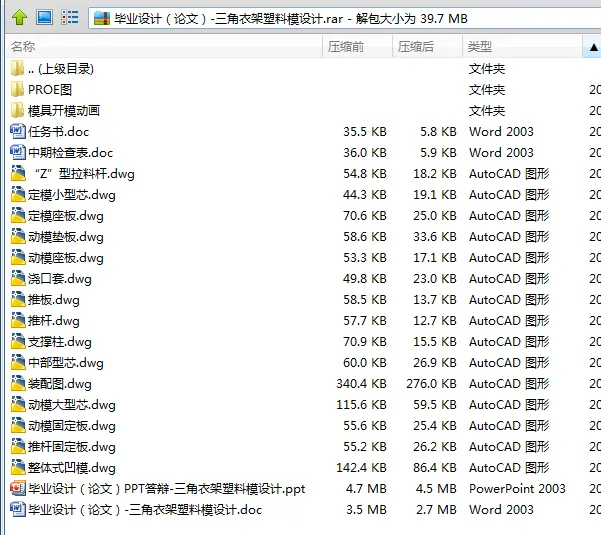The width and height of the screenshot is (601, 535).
Task: Select the DWG icon of 推杆.dwg
Action: coord(18,320)
